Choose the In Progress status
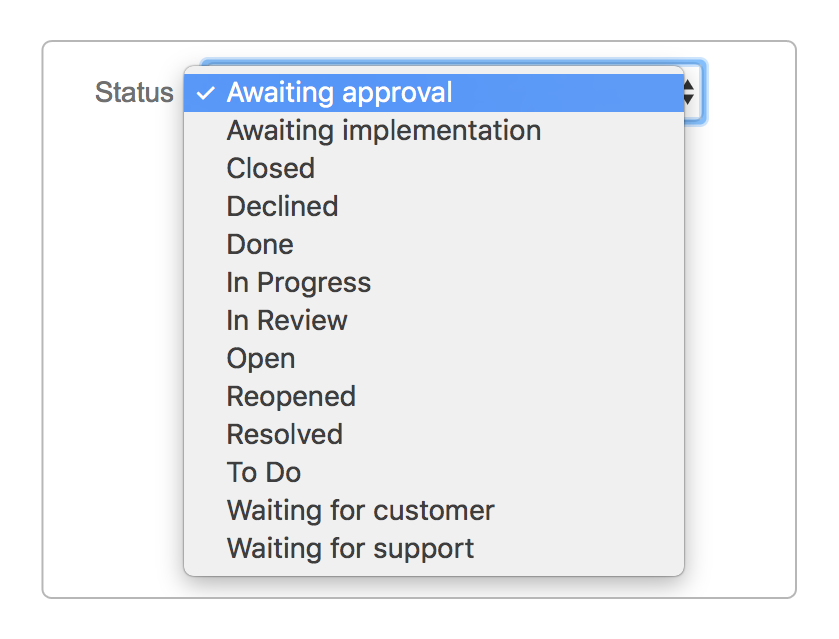 coord(298,282)
